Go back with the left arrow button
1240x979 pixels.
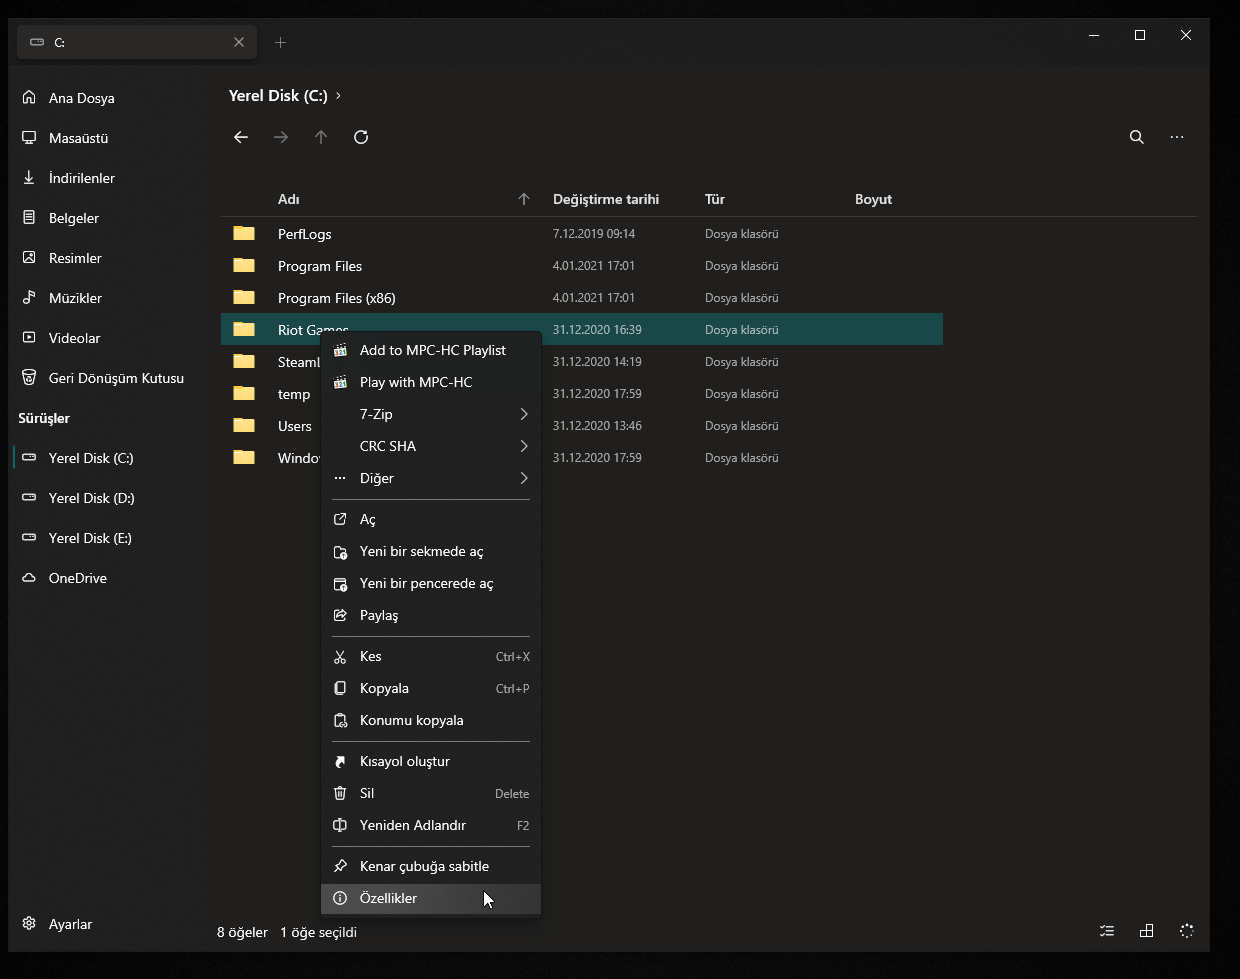(x=241, y=137)
